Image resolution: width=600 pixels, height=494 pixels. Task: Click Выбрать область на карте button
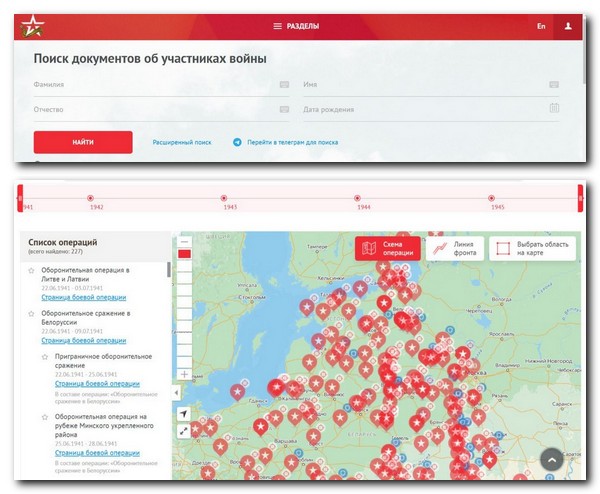click(533, 249)
